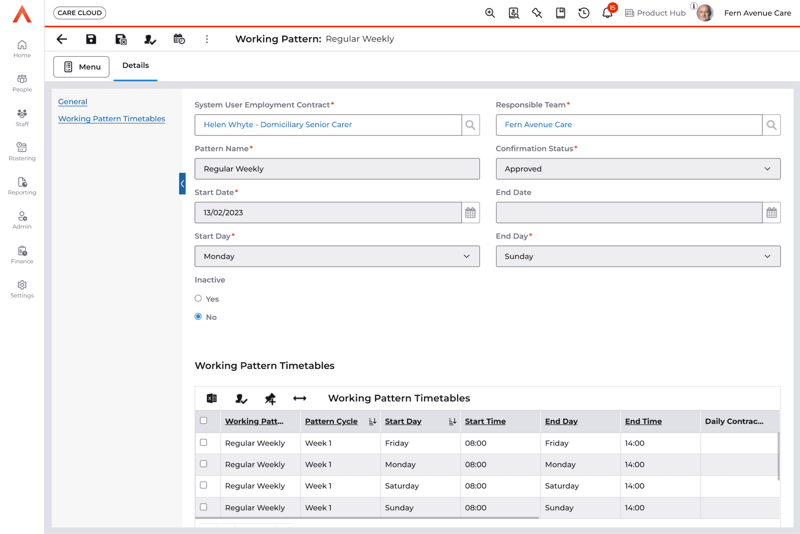
Task: Click the Pattern Name input field
Action: pos(336,169)
